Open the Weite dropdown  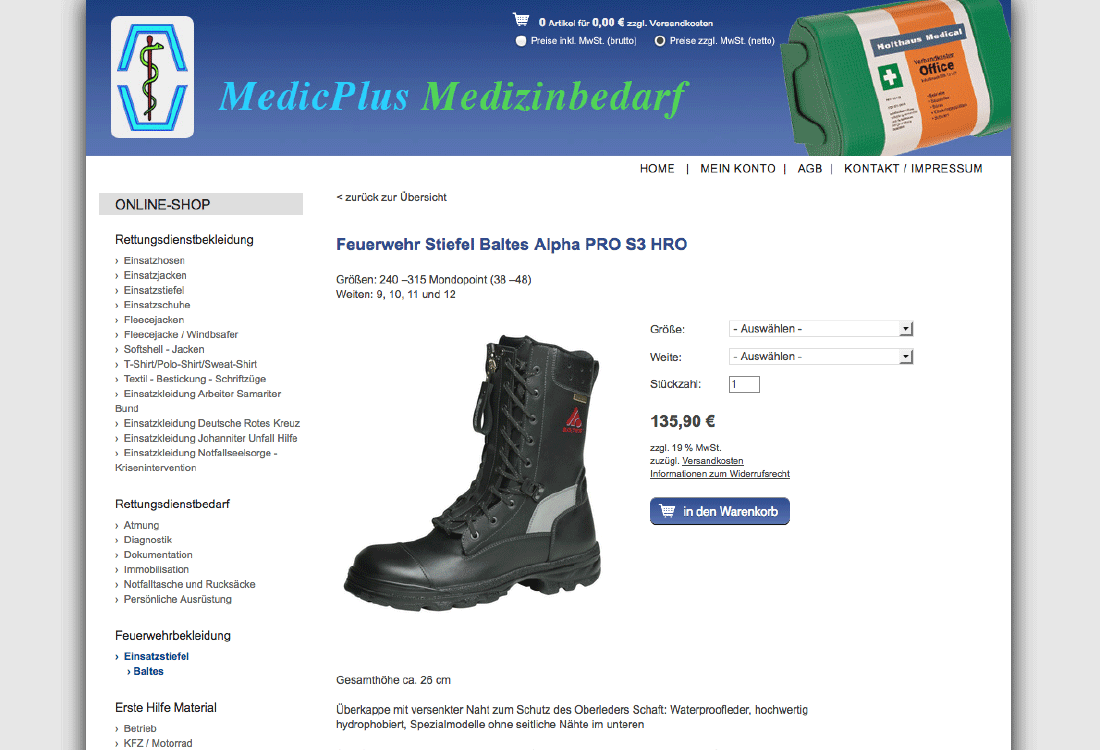[x=821, y=356]
